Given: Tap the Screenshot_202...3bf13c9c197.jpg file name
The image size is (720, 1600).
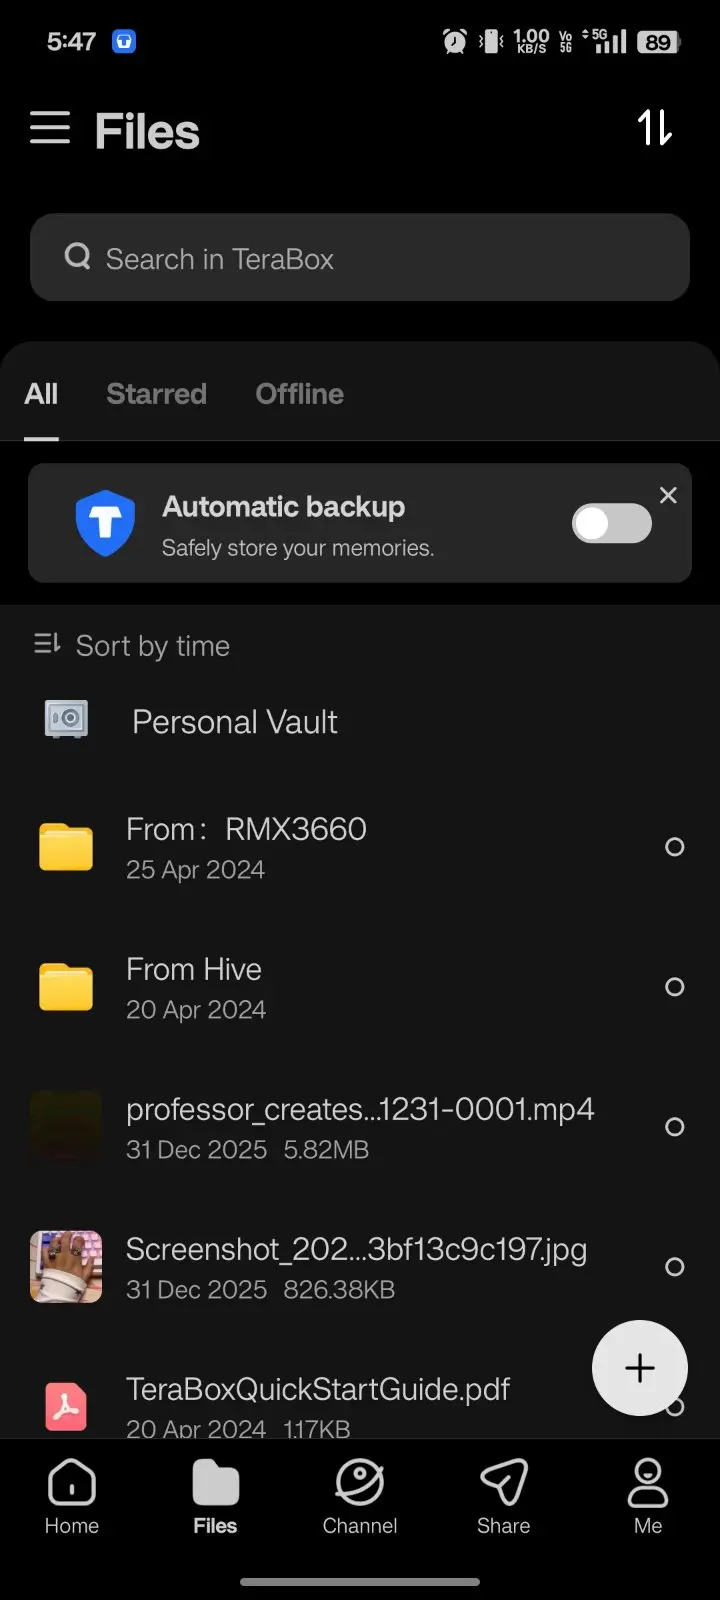Looking at the screenshot, I should [356, 1249].
